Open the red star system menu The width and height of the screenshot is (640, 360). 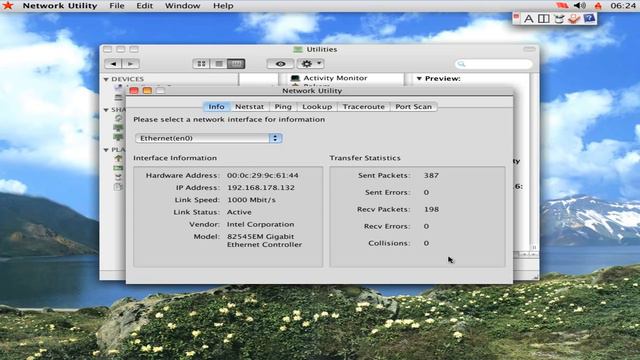tap(8, 5)
